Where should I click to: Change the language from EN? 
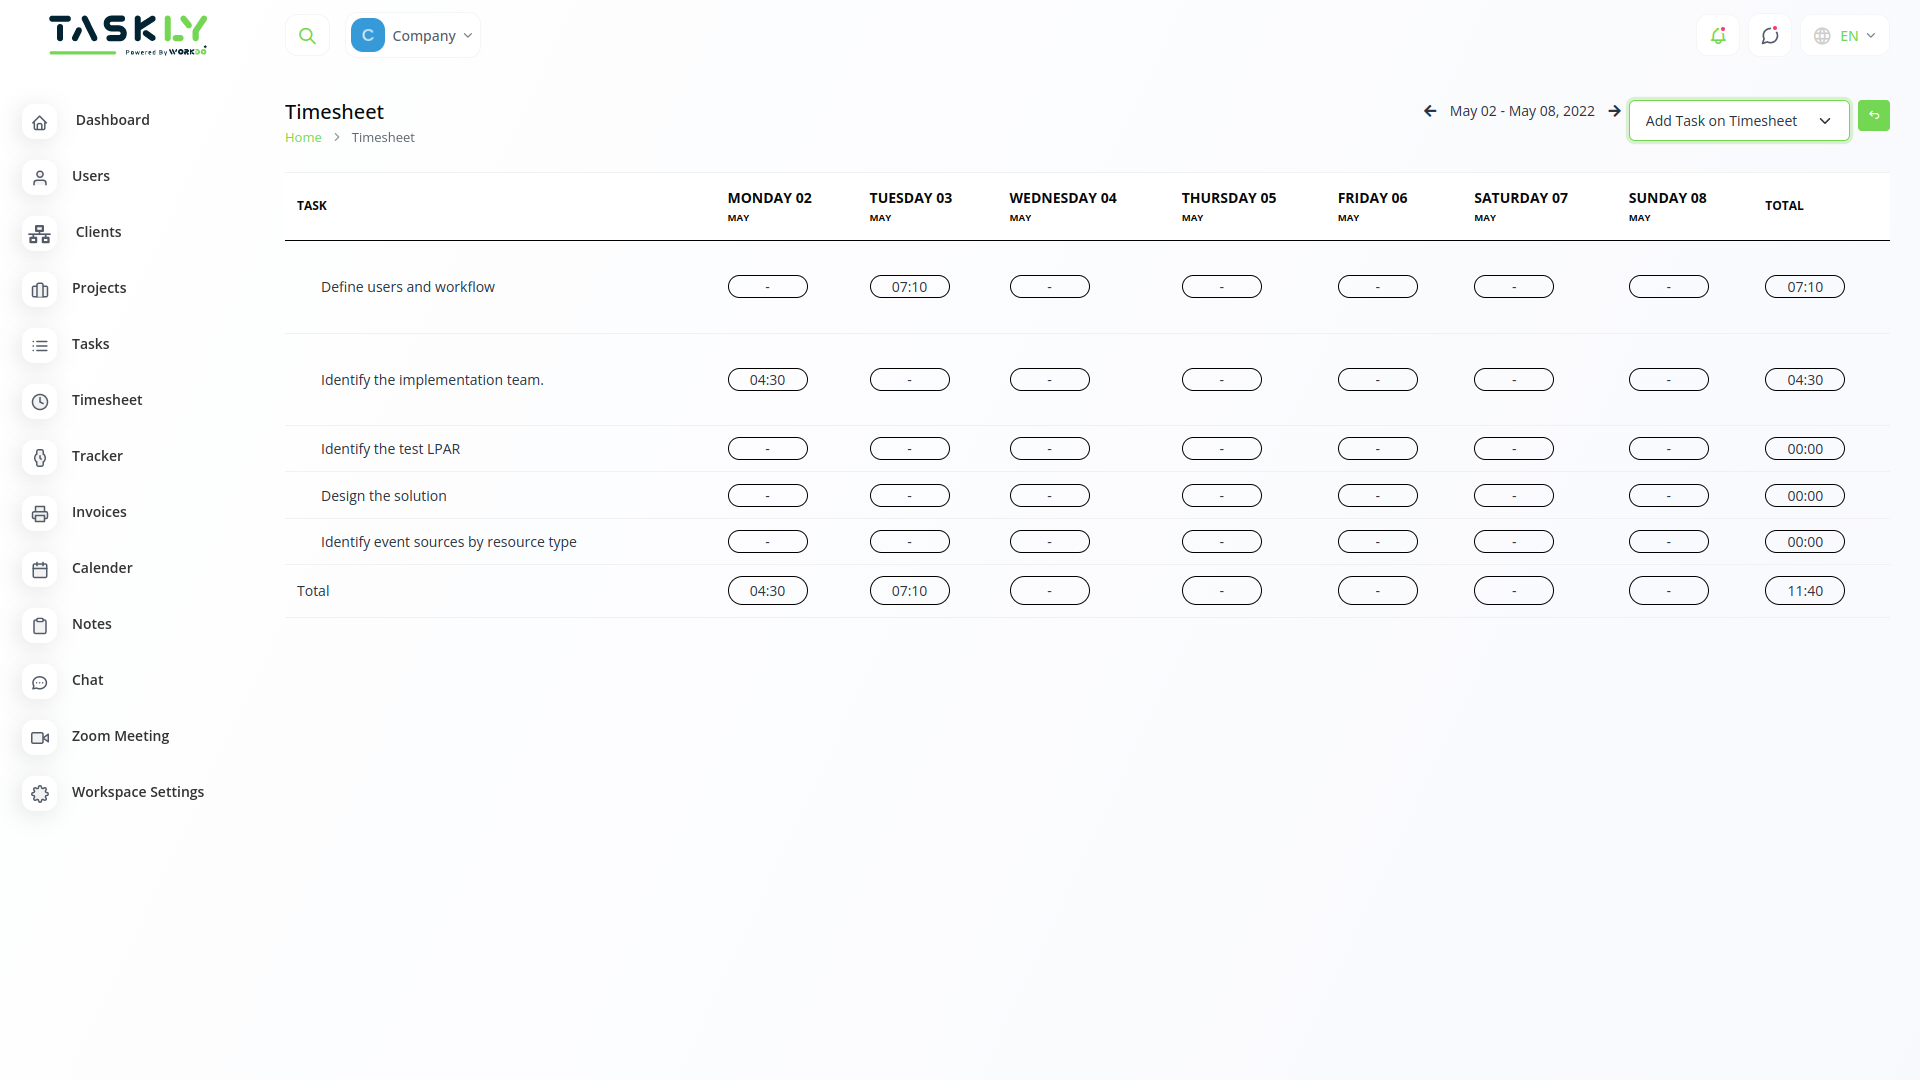(x=1843, y=35)
